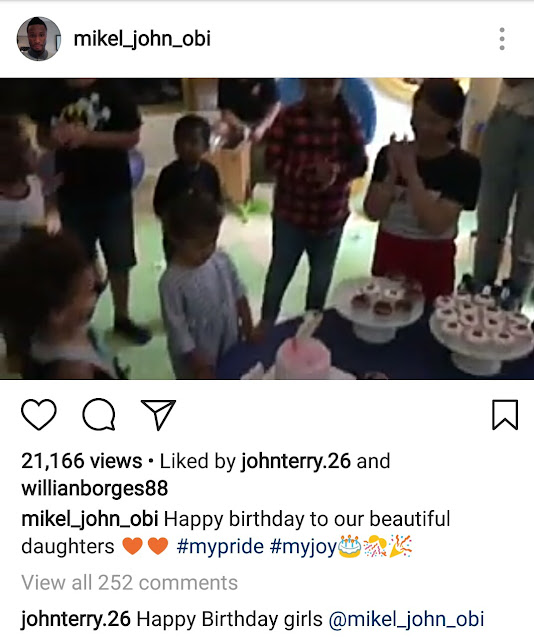
Task: Open the mikel_john_obi profile picture
Action: (x=39, y=39)
